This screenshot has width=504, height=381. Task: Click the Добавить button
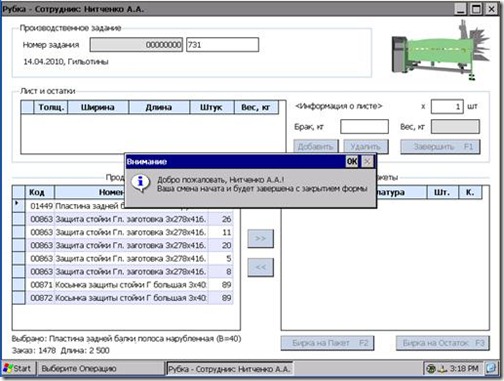tap(316, 147)
